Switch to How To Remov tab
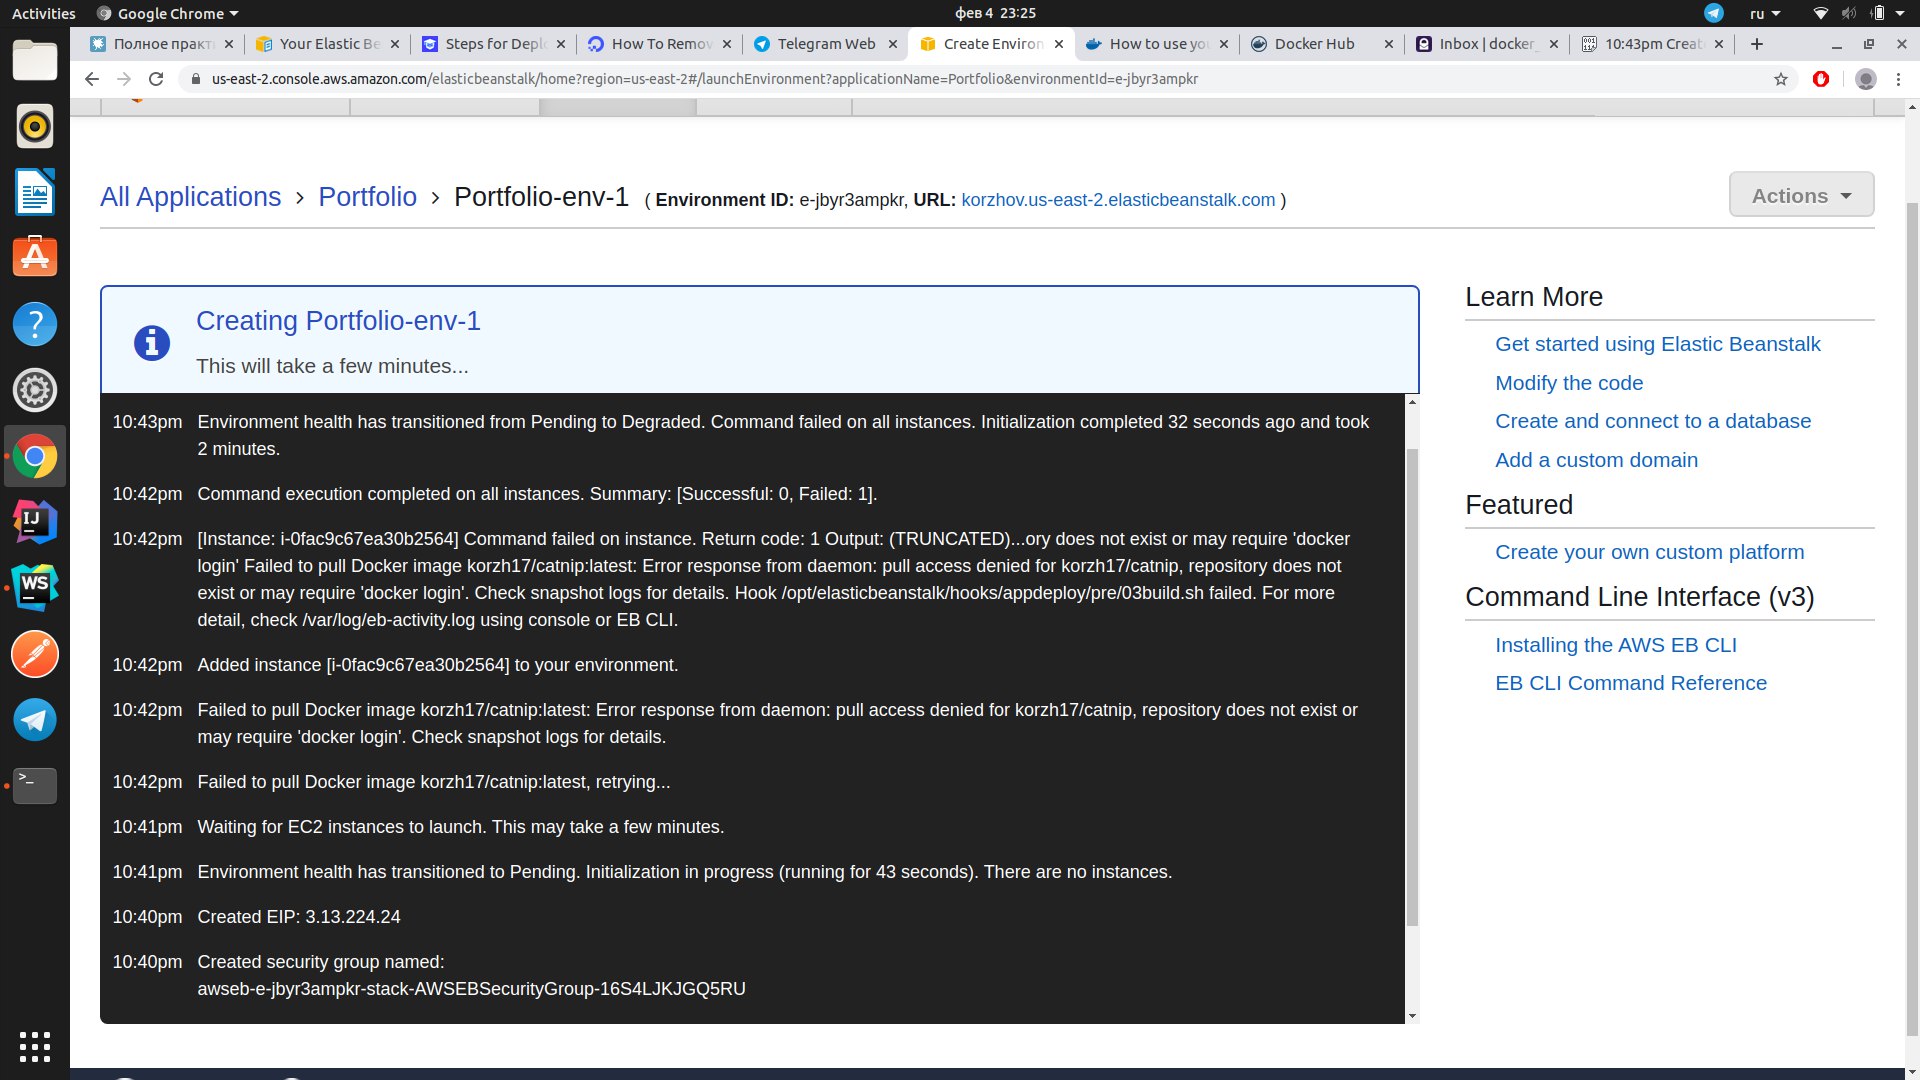The width and height of the screenshot is (1920, 1080). (660, 44)
